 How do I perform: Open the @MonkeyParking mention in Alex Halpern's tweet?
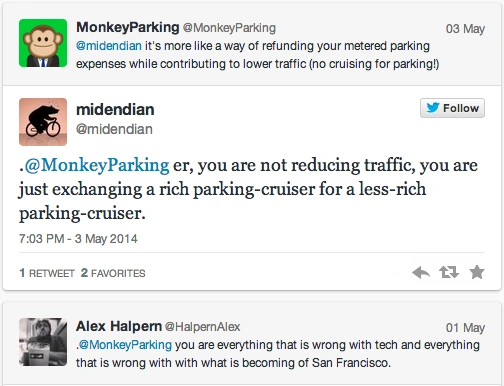click(125, 345)
